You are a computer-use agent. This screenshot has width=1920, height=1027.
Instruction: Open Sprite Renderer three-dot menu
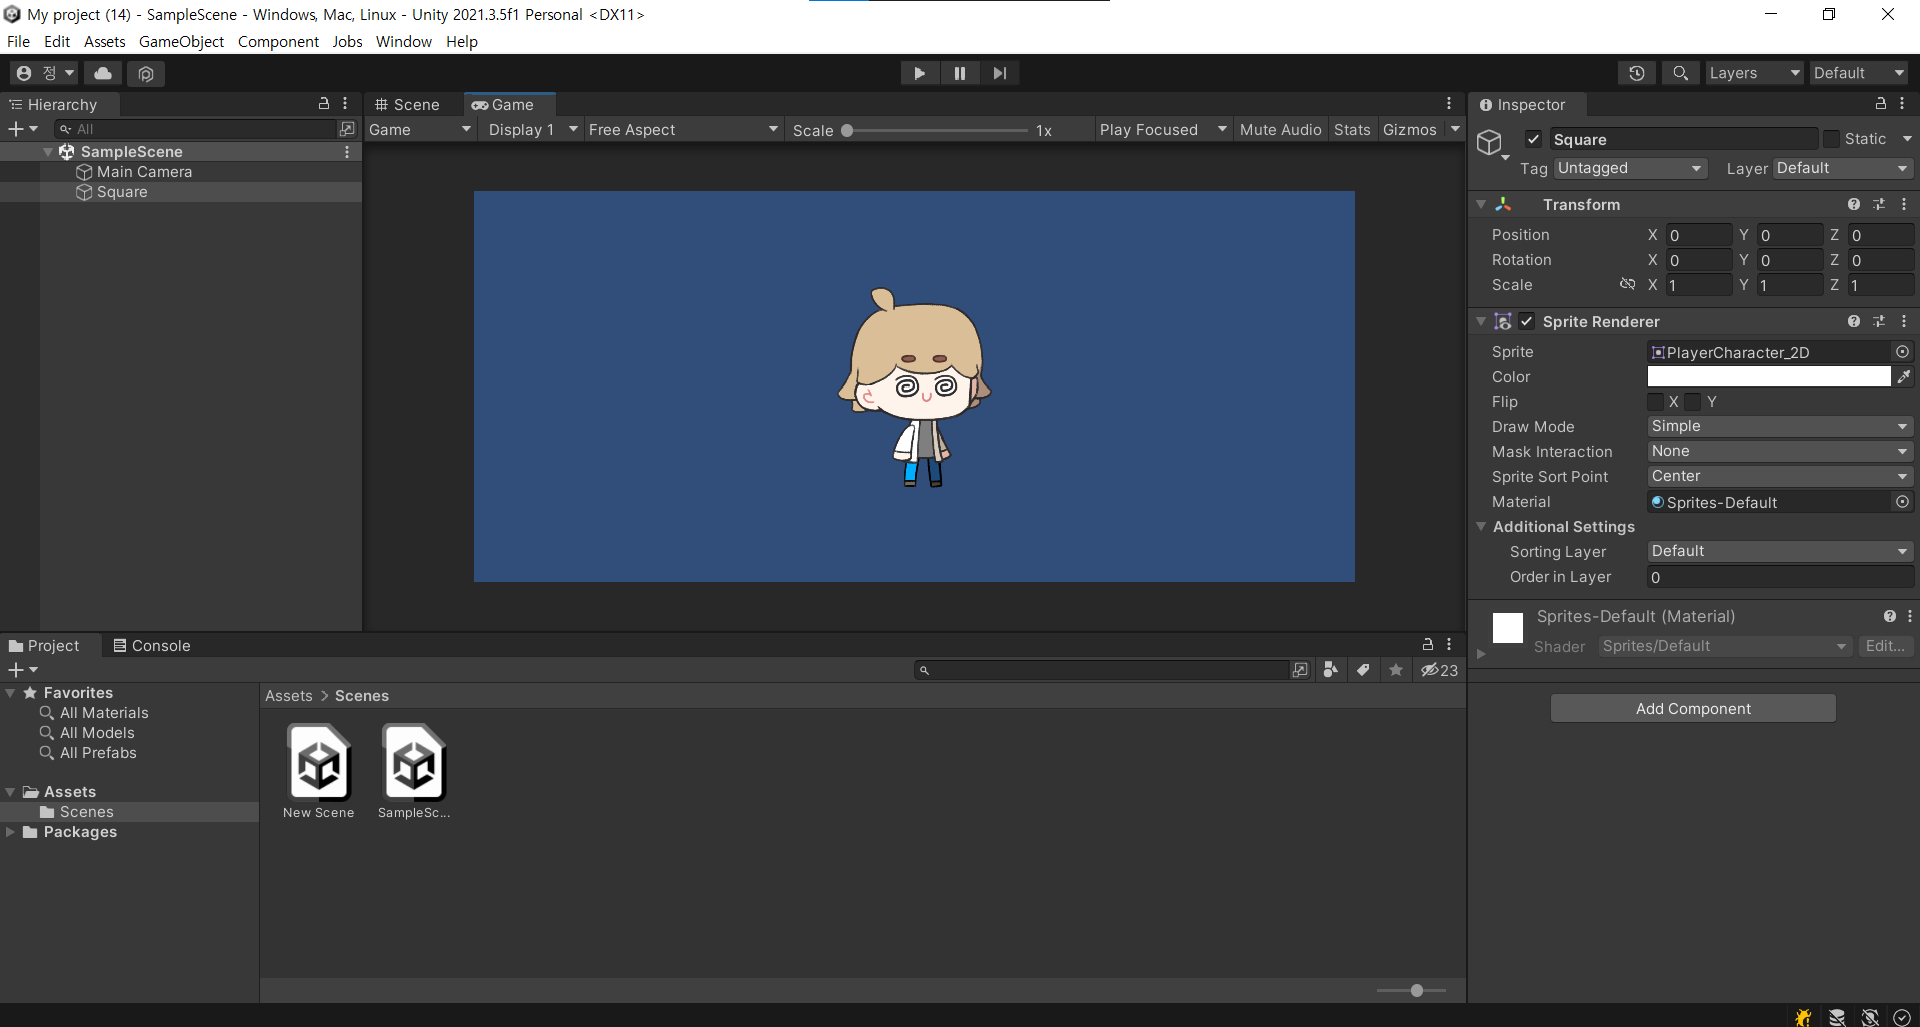click(x=1904, y=321)
